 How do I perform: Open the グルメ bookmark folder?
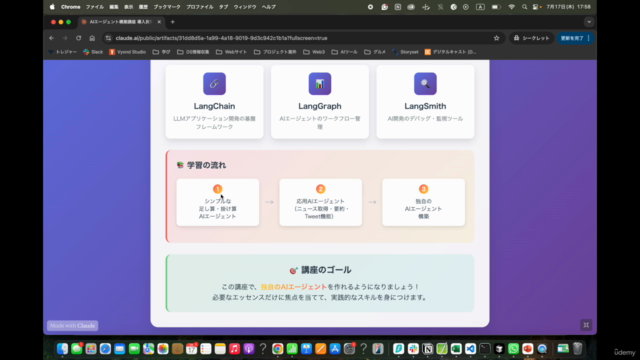click(x=375, y=52)
